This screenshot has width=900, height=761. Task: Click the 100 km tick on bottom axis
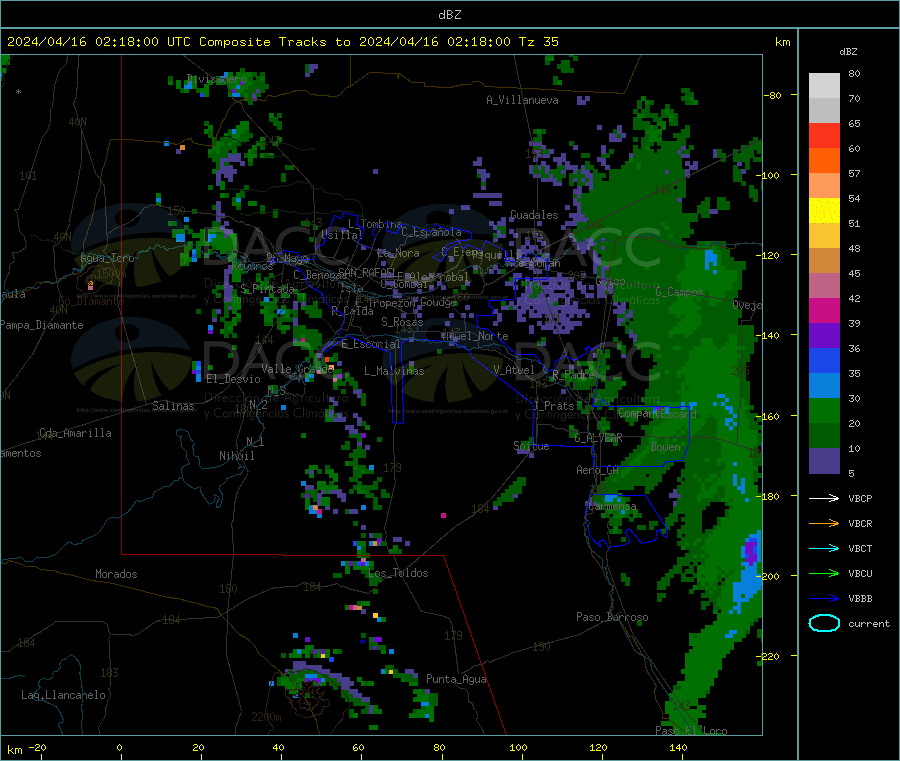coord(518,747)
